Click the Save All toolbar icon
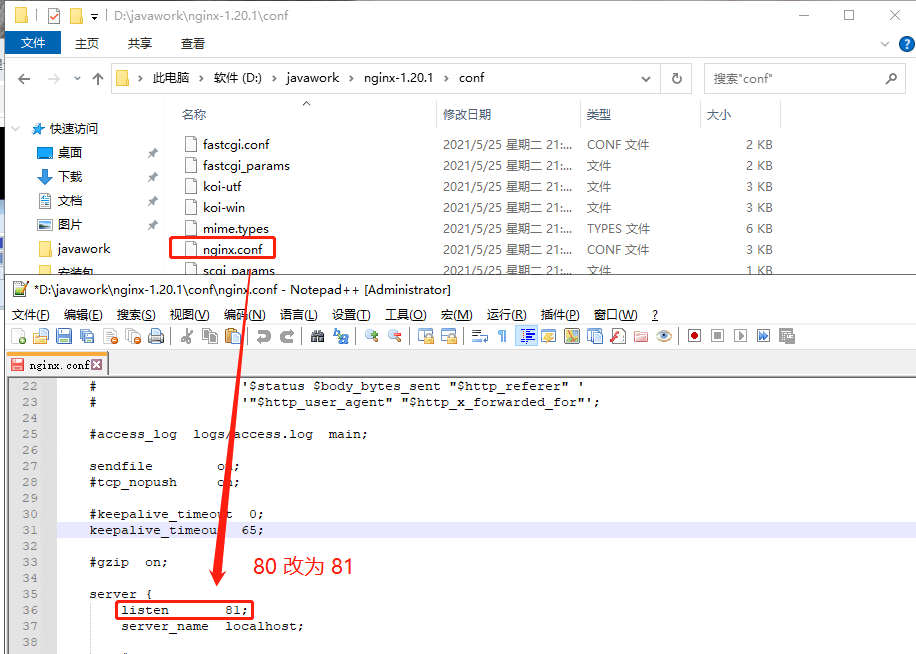916x654 pixels. pyautogui.click(x=87, y=336)
